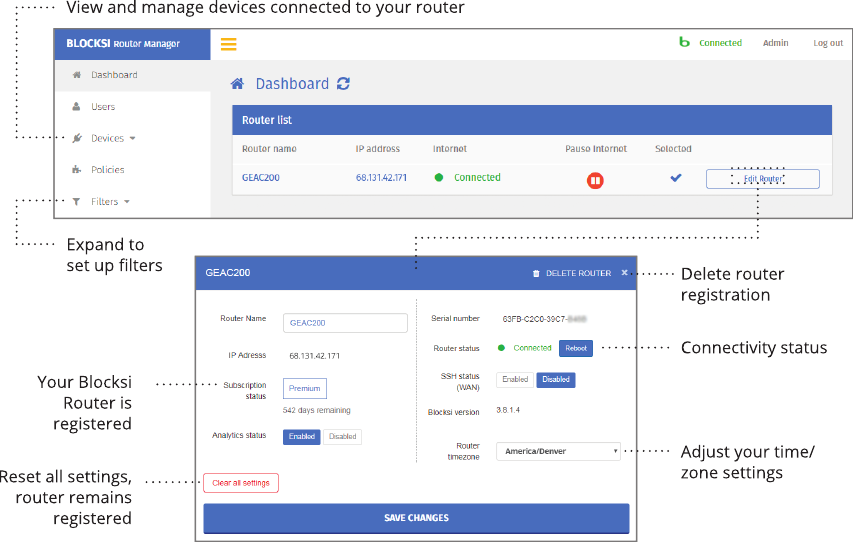Expand the Filters menu arrow
The image size is (853, 542).
[127, 201]
